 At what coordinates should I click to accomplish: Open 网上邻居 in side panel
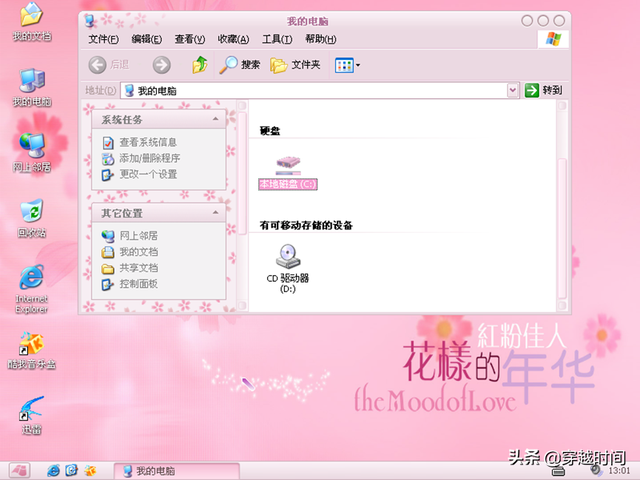tap(138, 236)
